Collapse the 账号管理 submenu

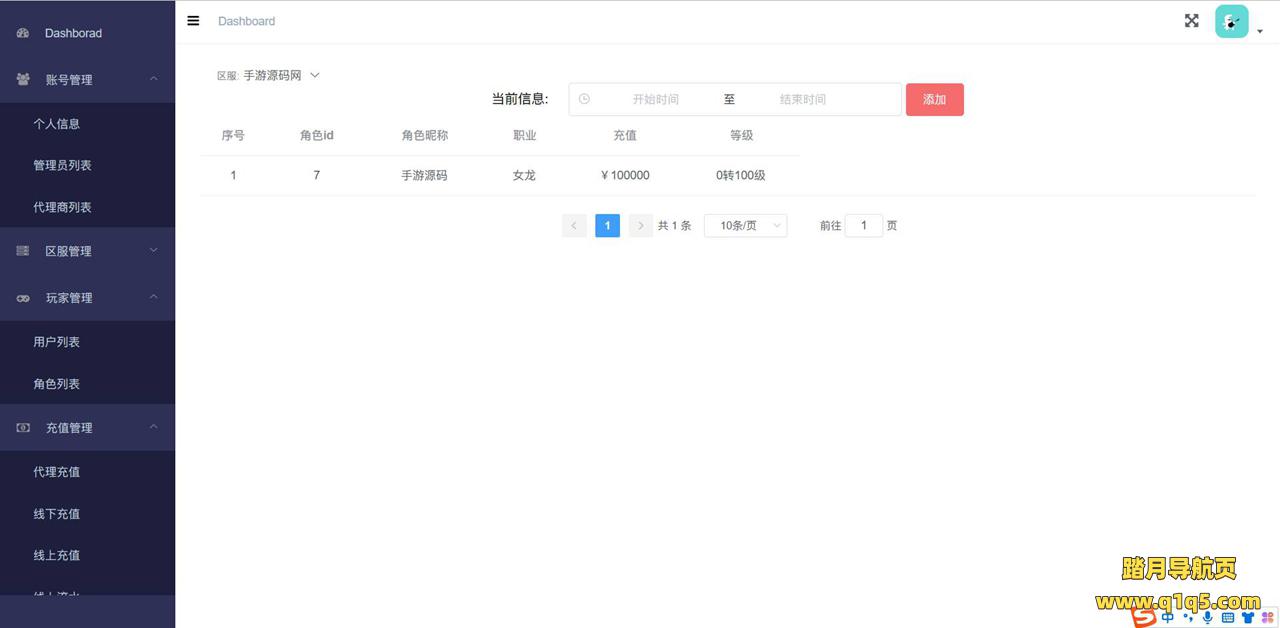tap(154, 79)
